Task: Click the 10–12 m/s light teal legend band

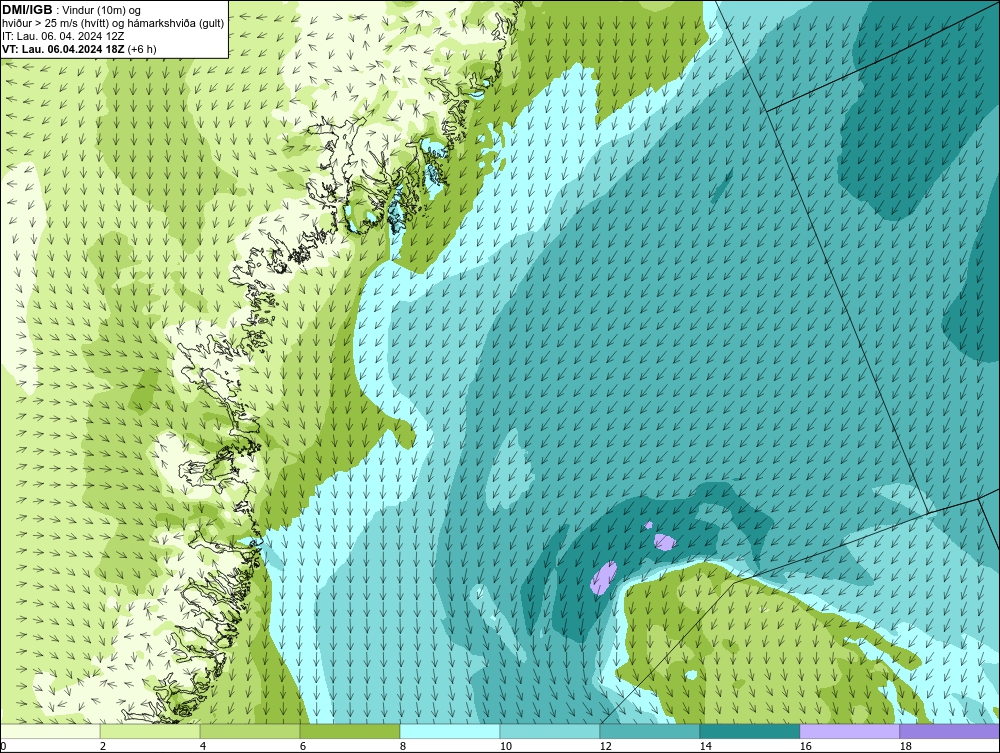Action: click(x=550, y=731)
